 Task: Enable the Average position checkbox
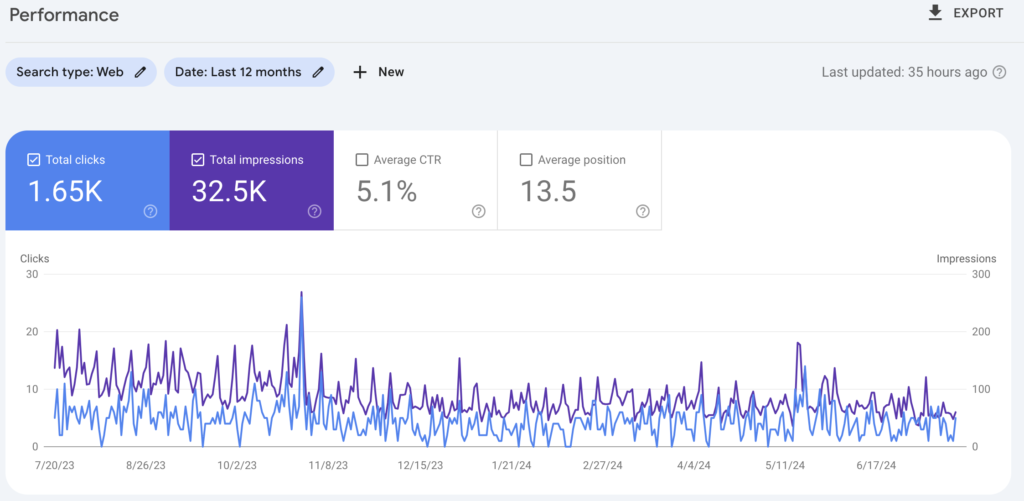(526, 160)
